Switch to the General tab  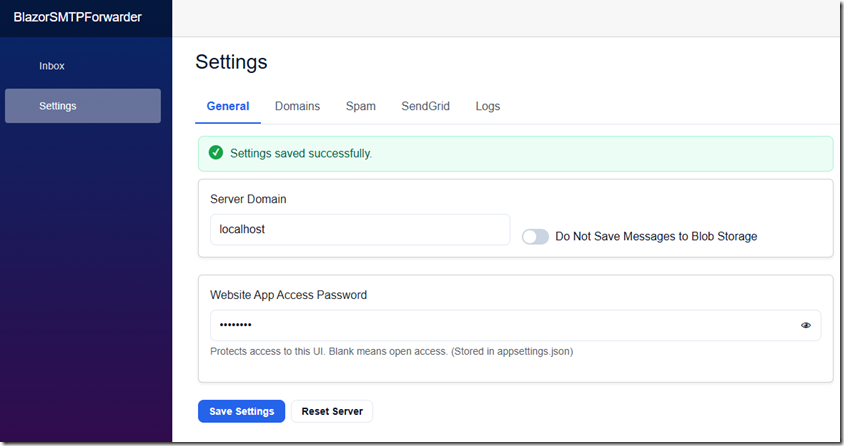click(228, 106)
